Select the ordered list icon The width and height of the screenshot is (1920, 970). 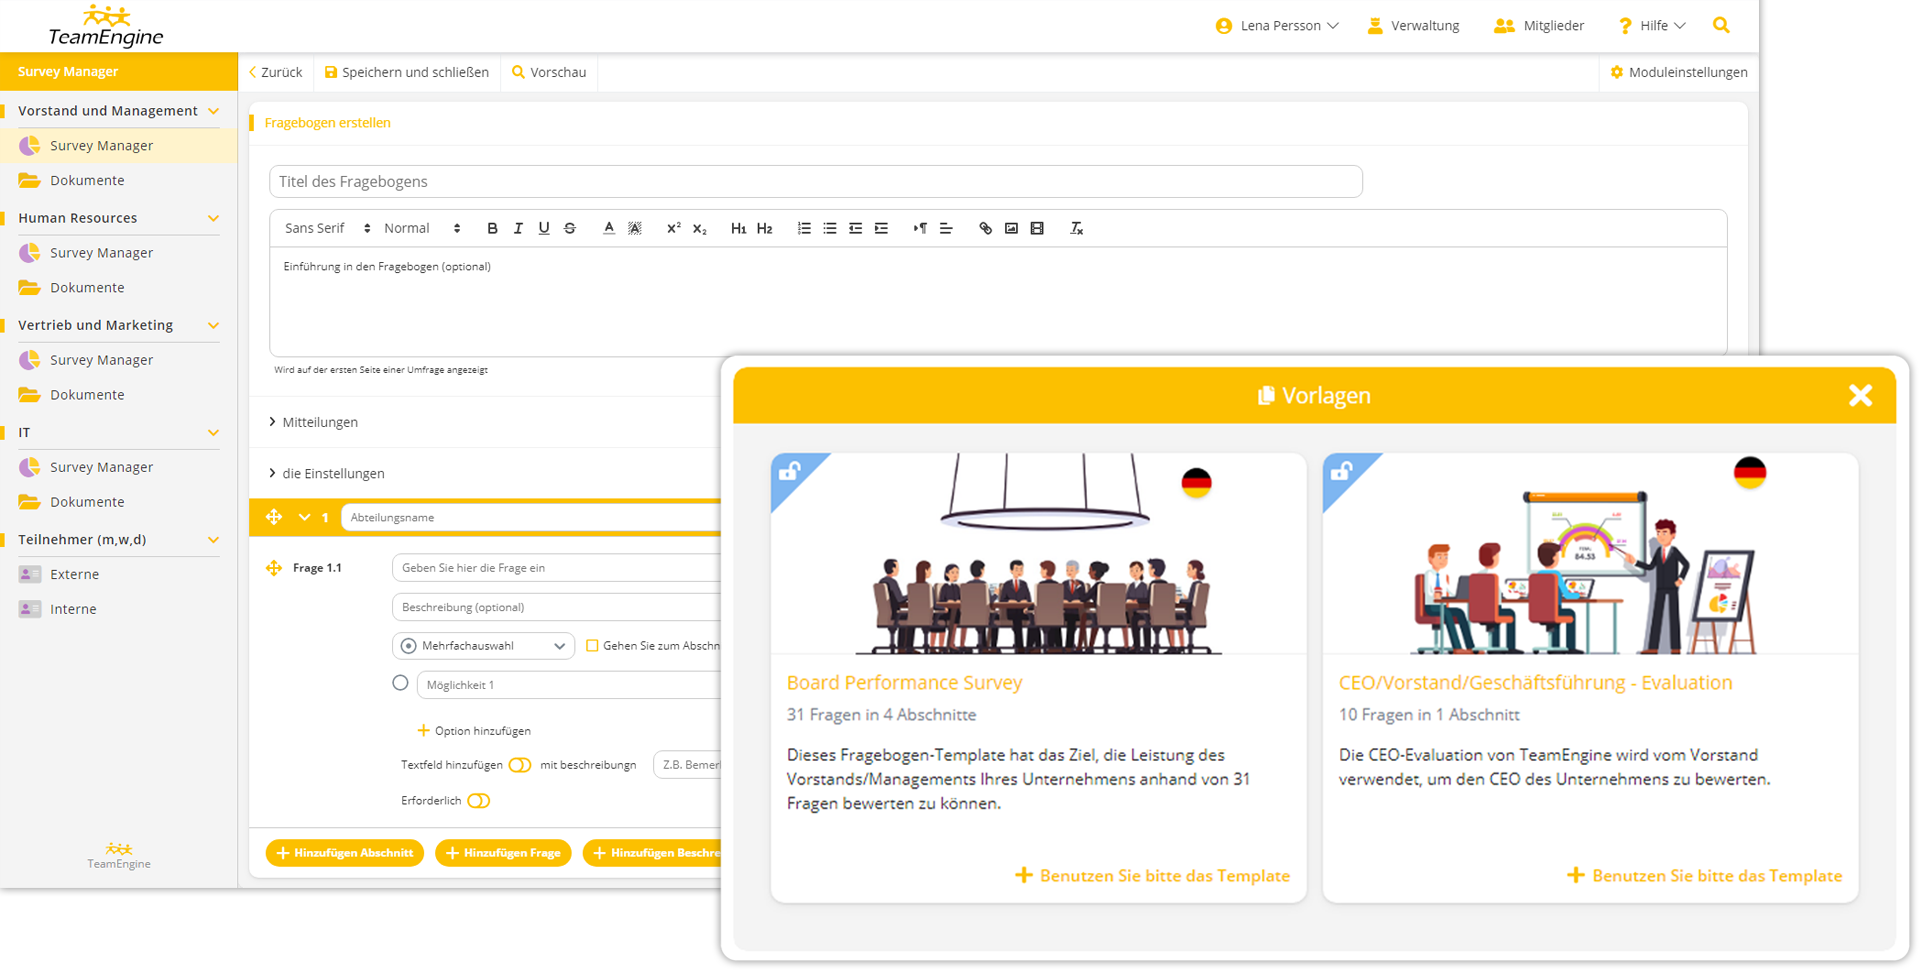(x=804, y=229)
